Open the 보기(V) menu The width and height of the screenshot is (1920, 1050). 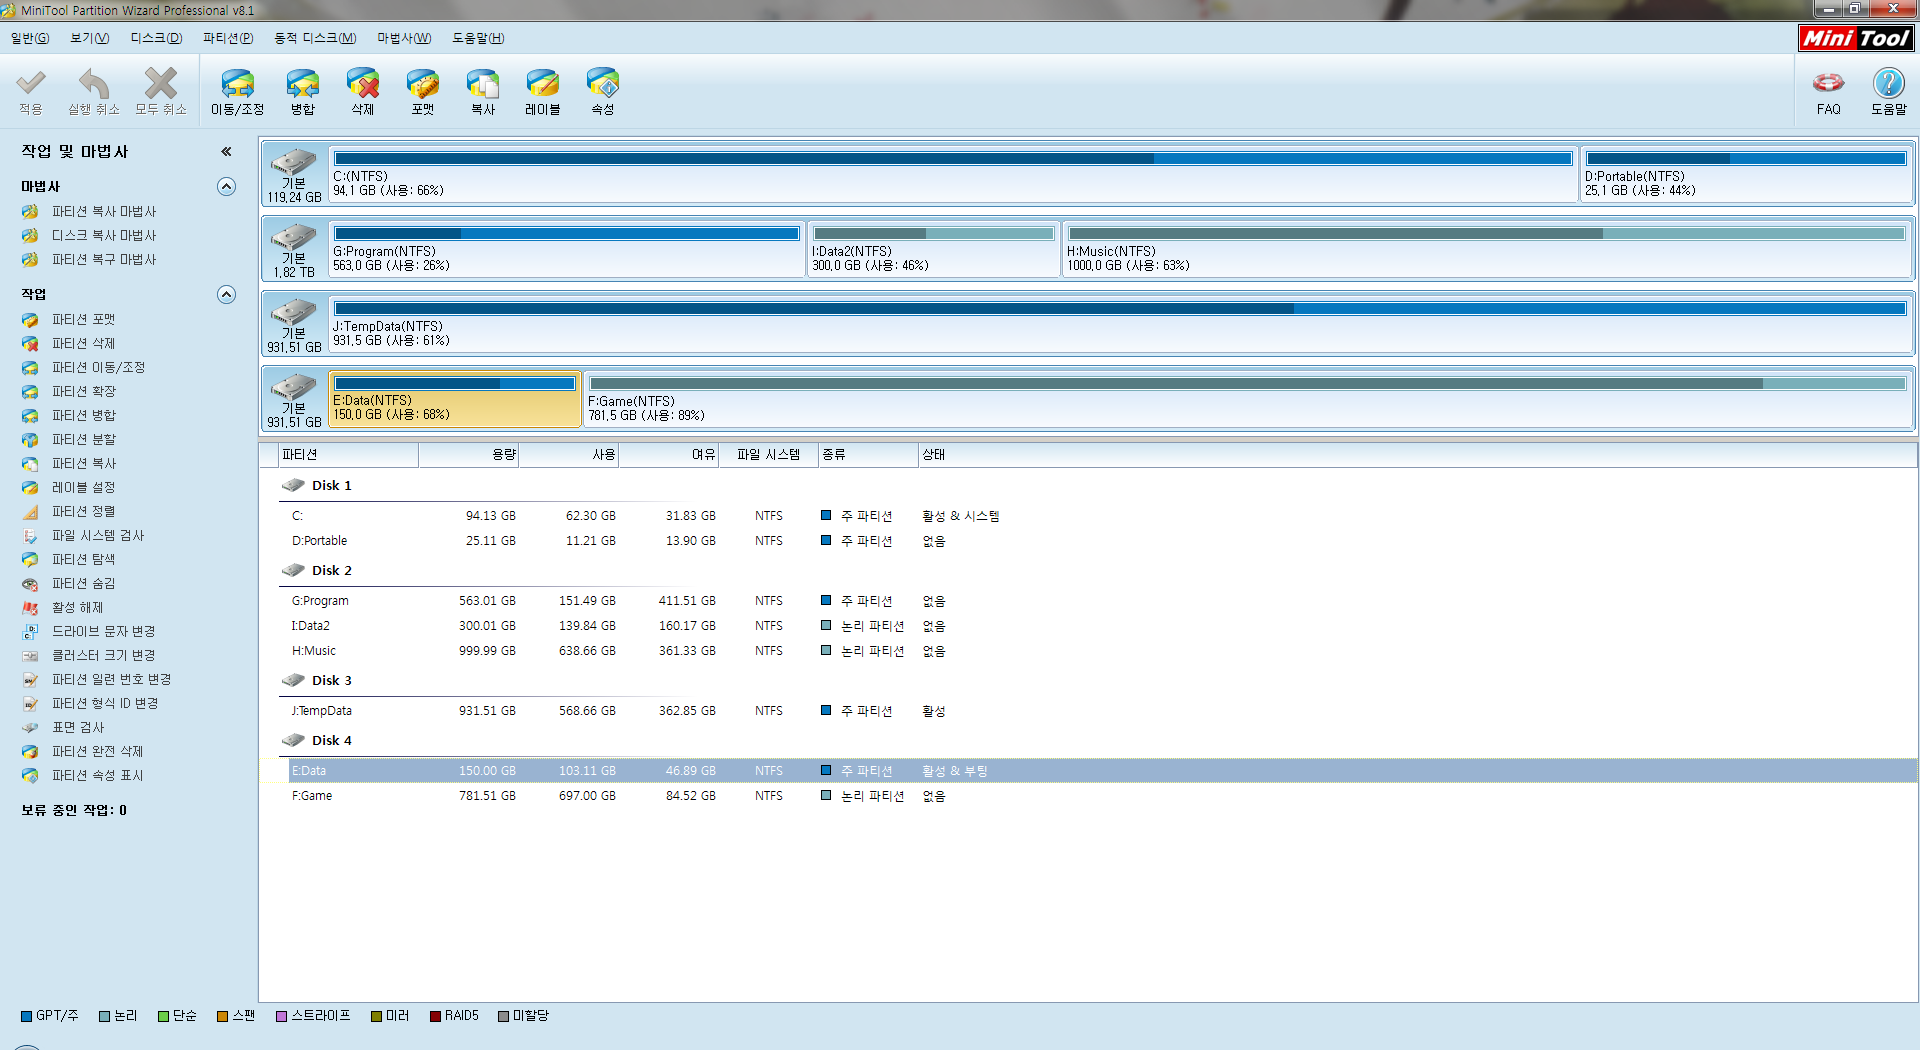(x=90, y=38)
